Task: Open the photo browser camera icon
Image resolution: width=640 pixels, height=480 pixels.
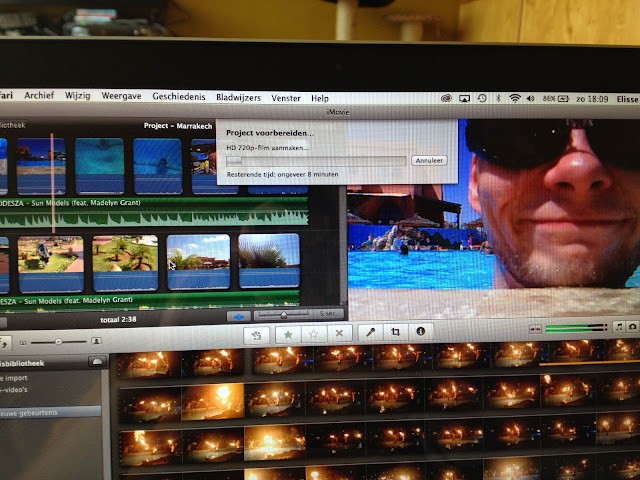Action: [x=633, y=327]
